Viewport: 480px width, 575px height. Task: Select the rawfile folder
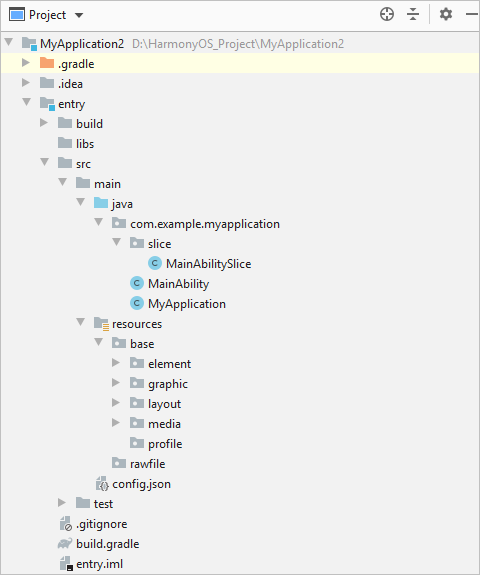[x=147, y=464]
